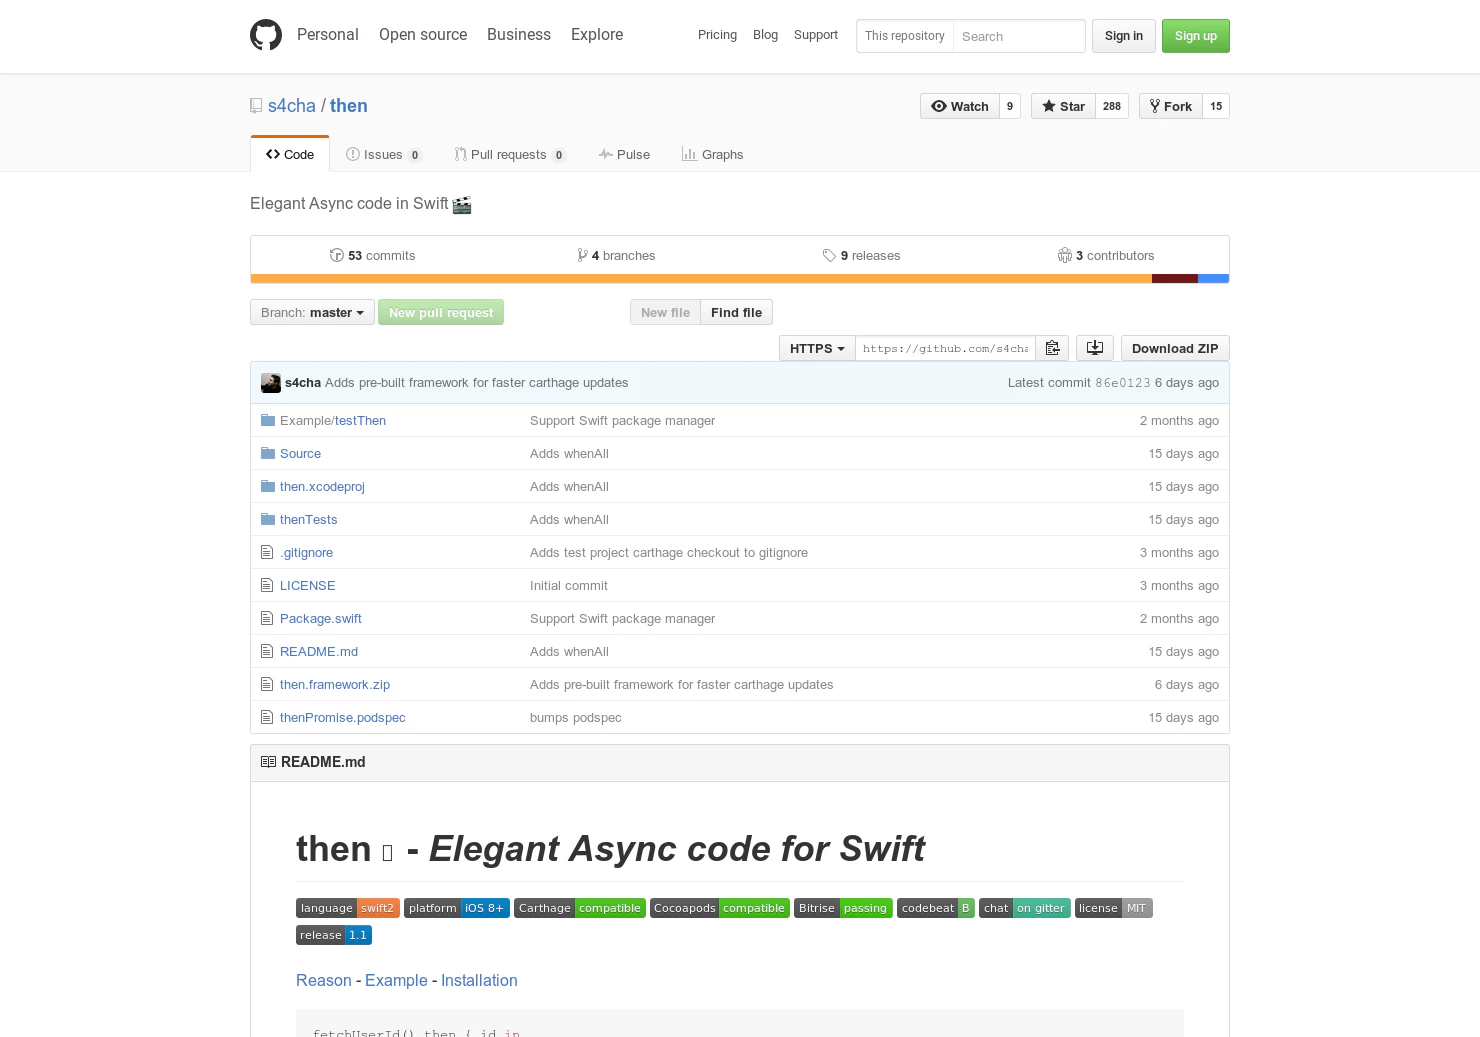Open the Open source menu item

click(423, 34)
